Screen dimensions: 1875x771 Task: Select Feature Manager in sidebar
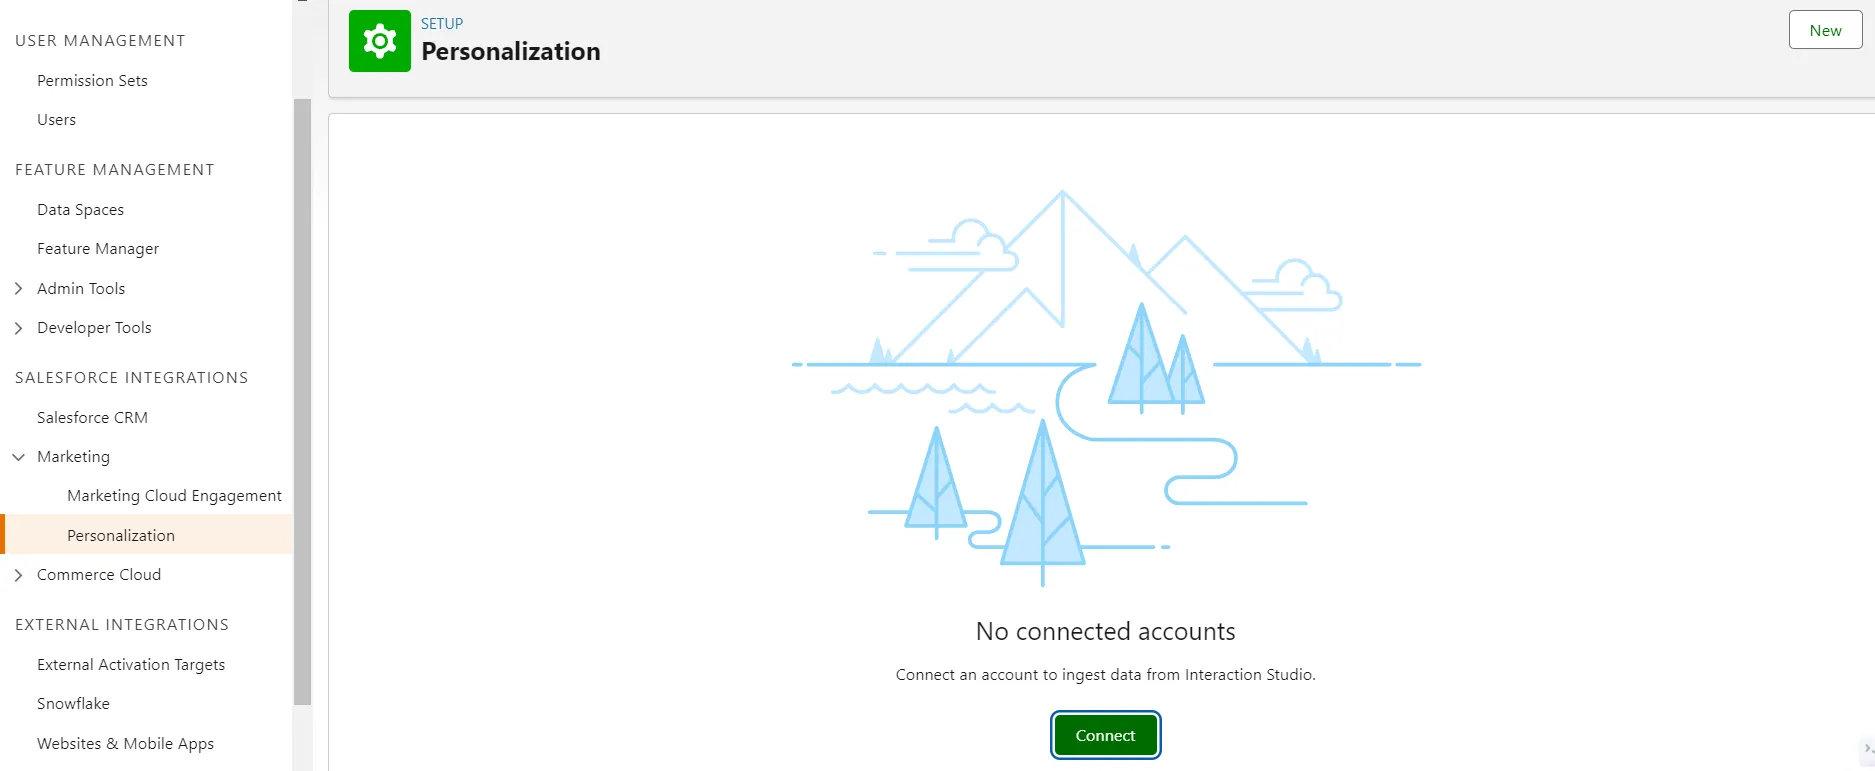pos(98,249)
